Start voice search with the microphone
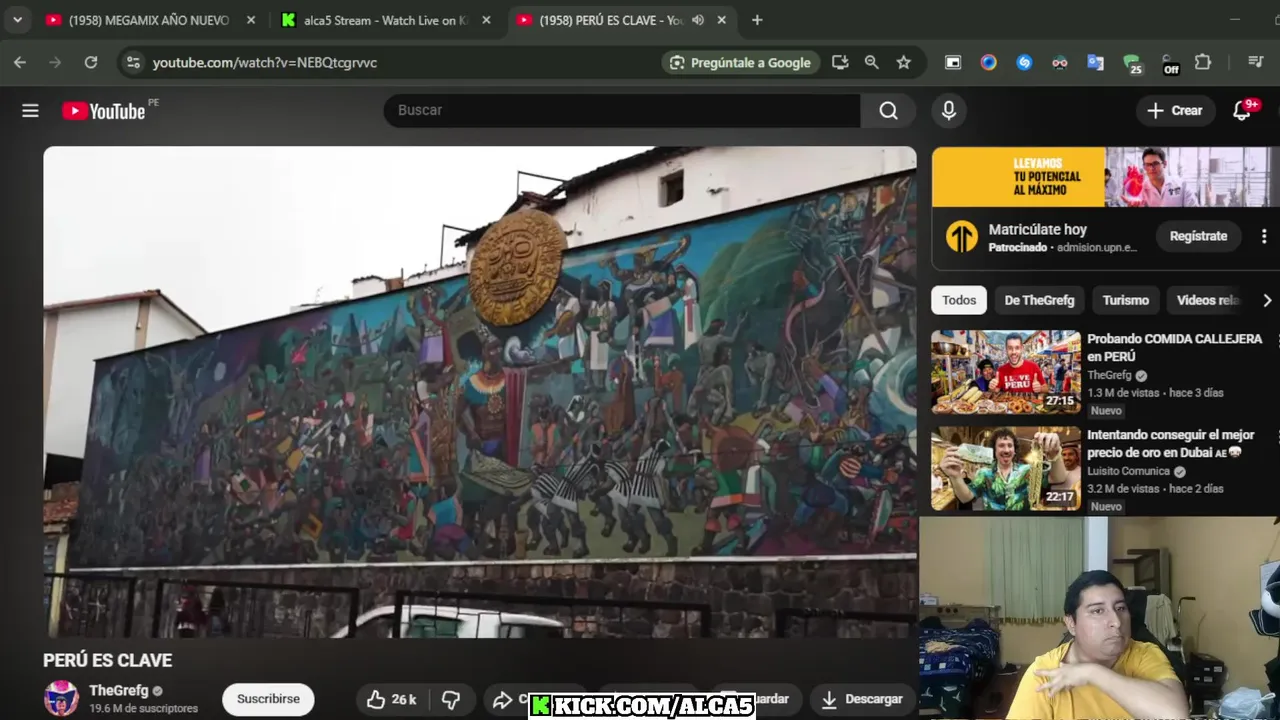The height and width of the screenshot is (720, 1280). click(949, 111)
